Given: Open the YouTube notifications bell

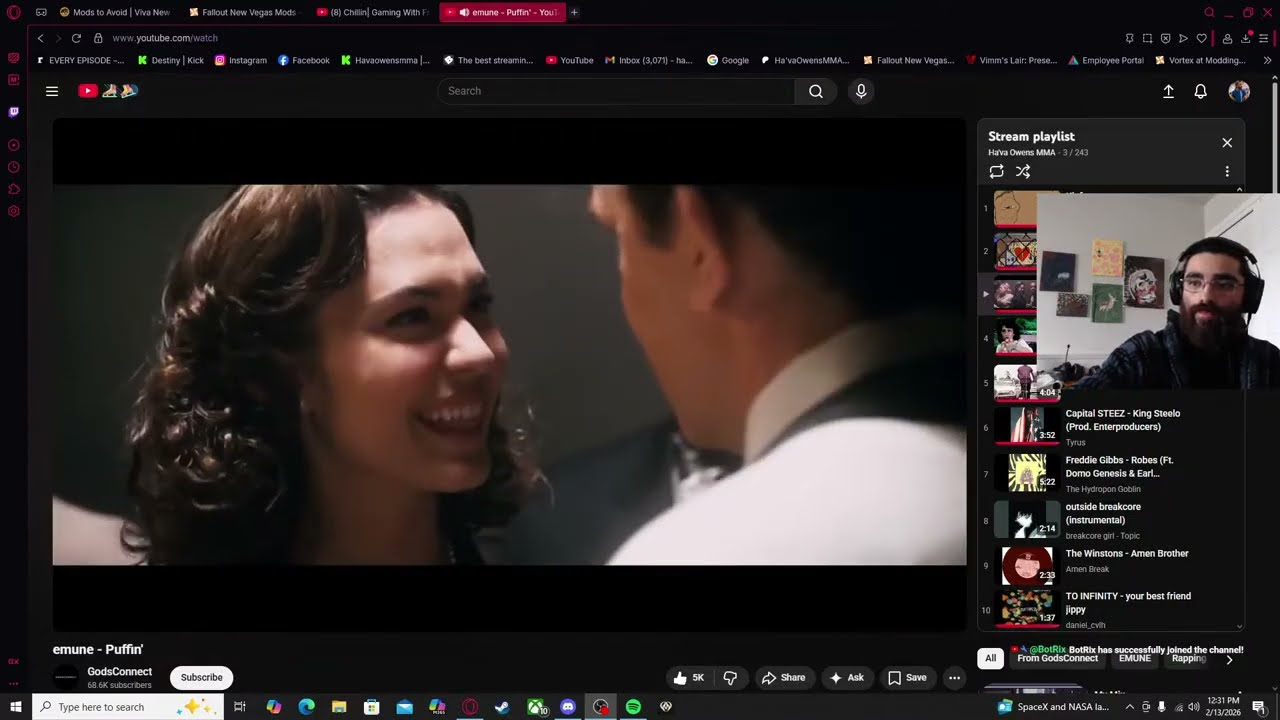Looking at the screenshot, I should point(1201,91).
